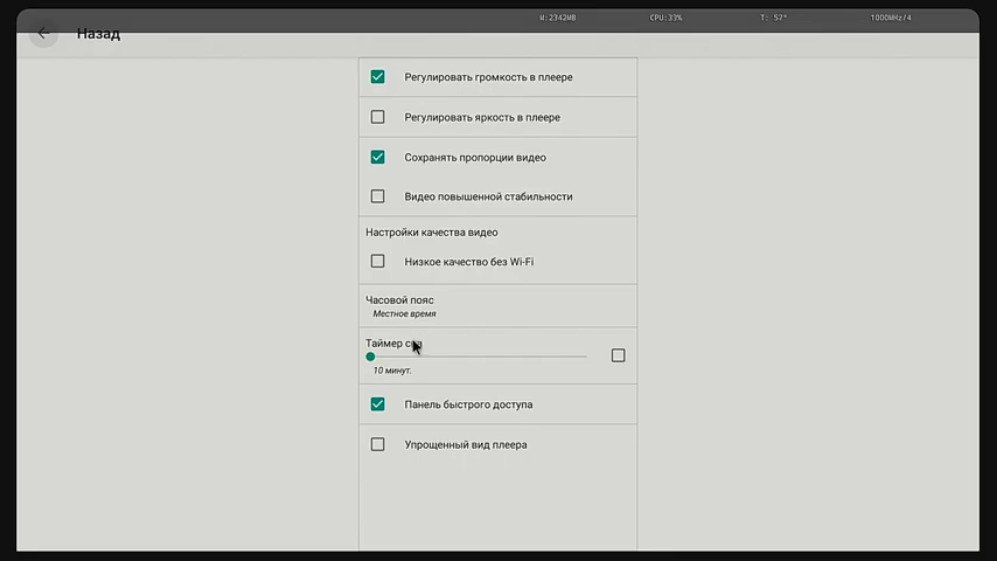
Task: Uncheck Регулировать громкость в плеере checkbox
Action: (x=377, y=77)
